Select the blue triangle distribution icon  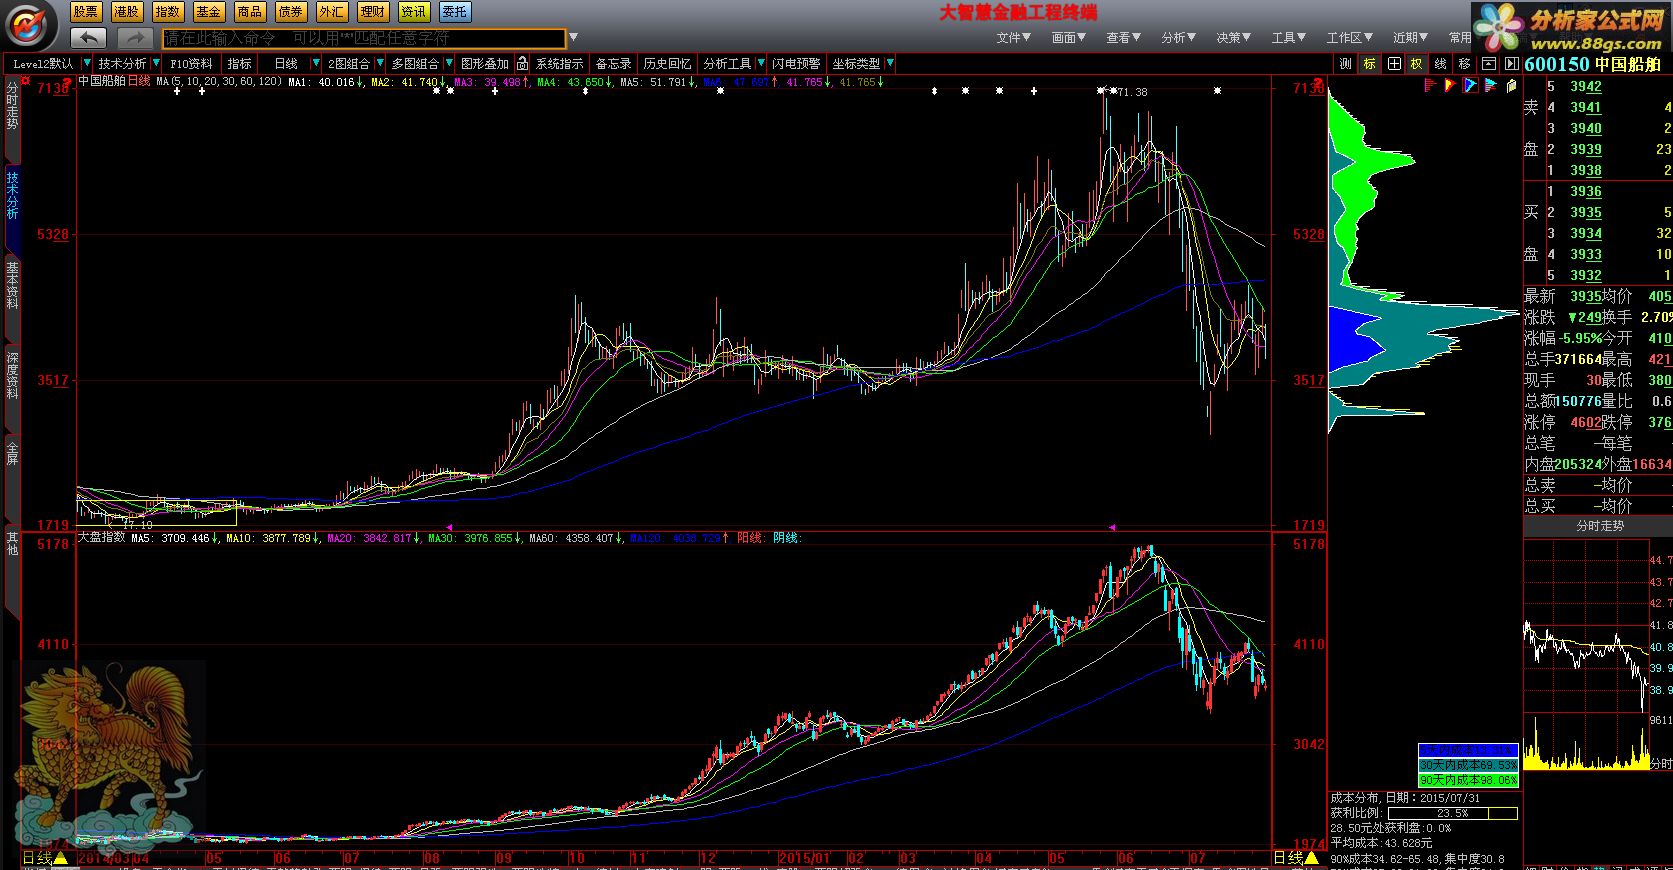pyautogui.click(x=1470, y=85)
